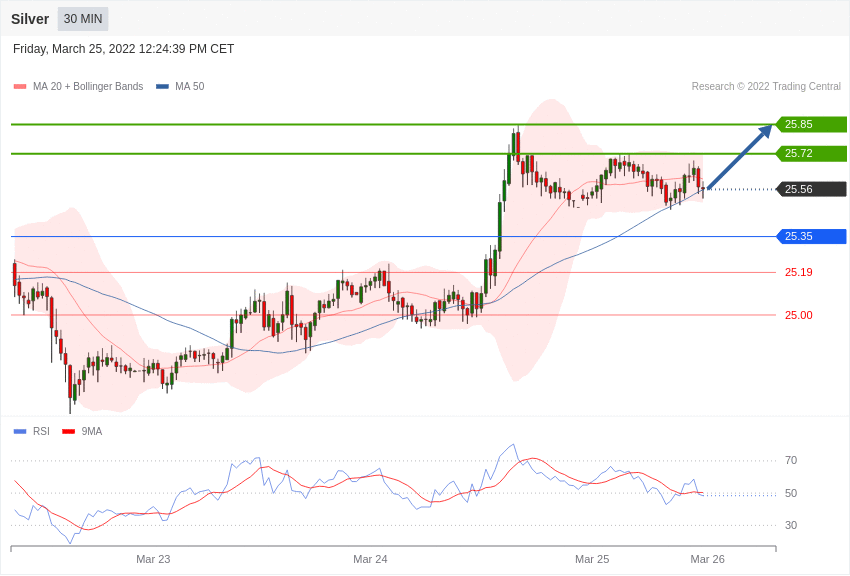
Task: Click the 25.56 current price tag
Action: (x=812, y=189)
